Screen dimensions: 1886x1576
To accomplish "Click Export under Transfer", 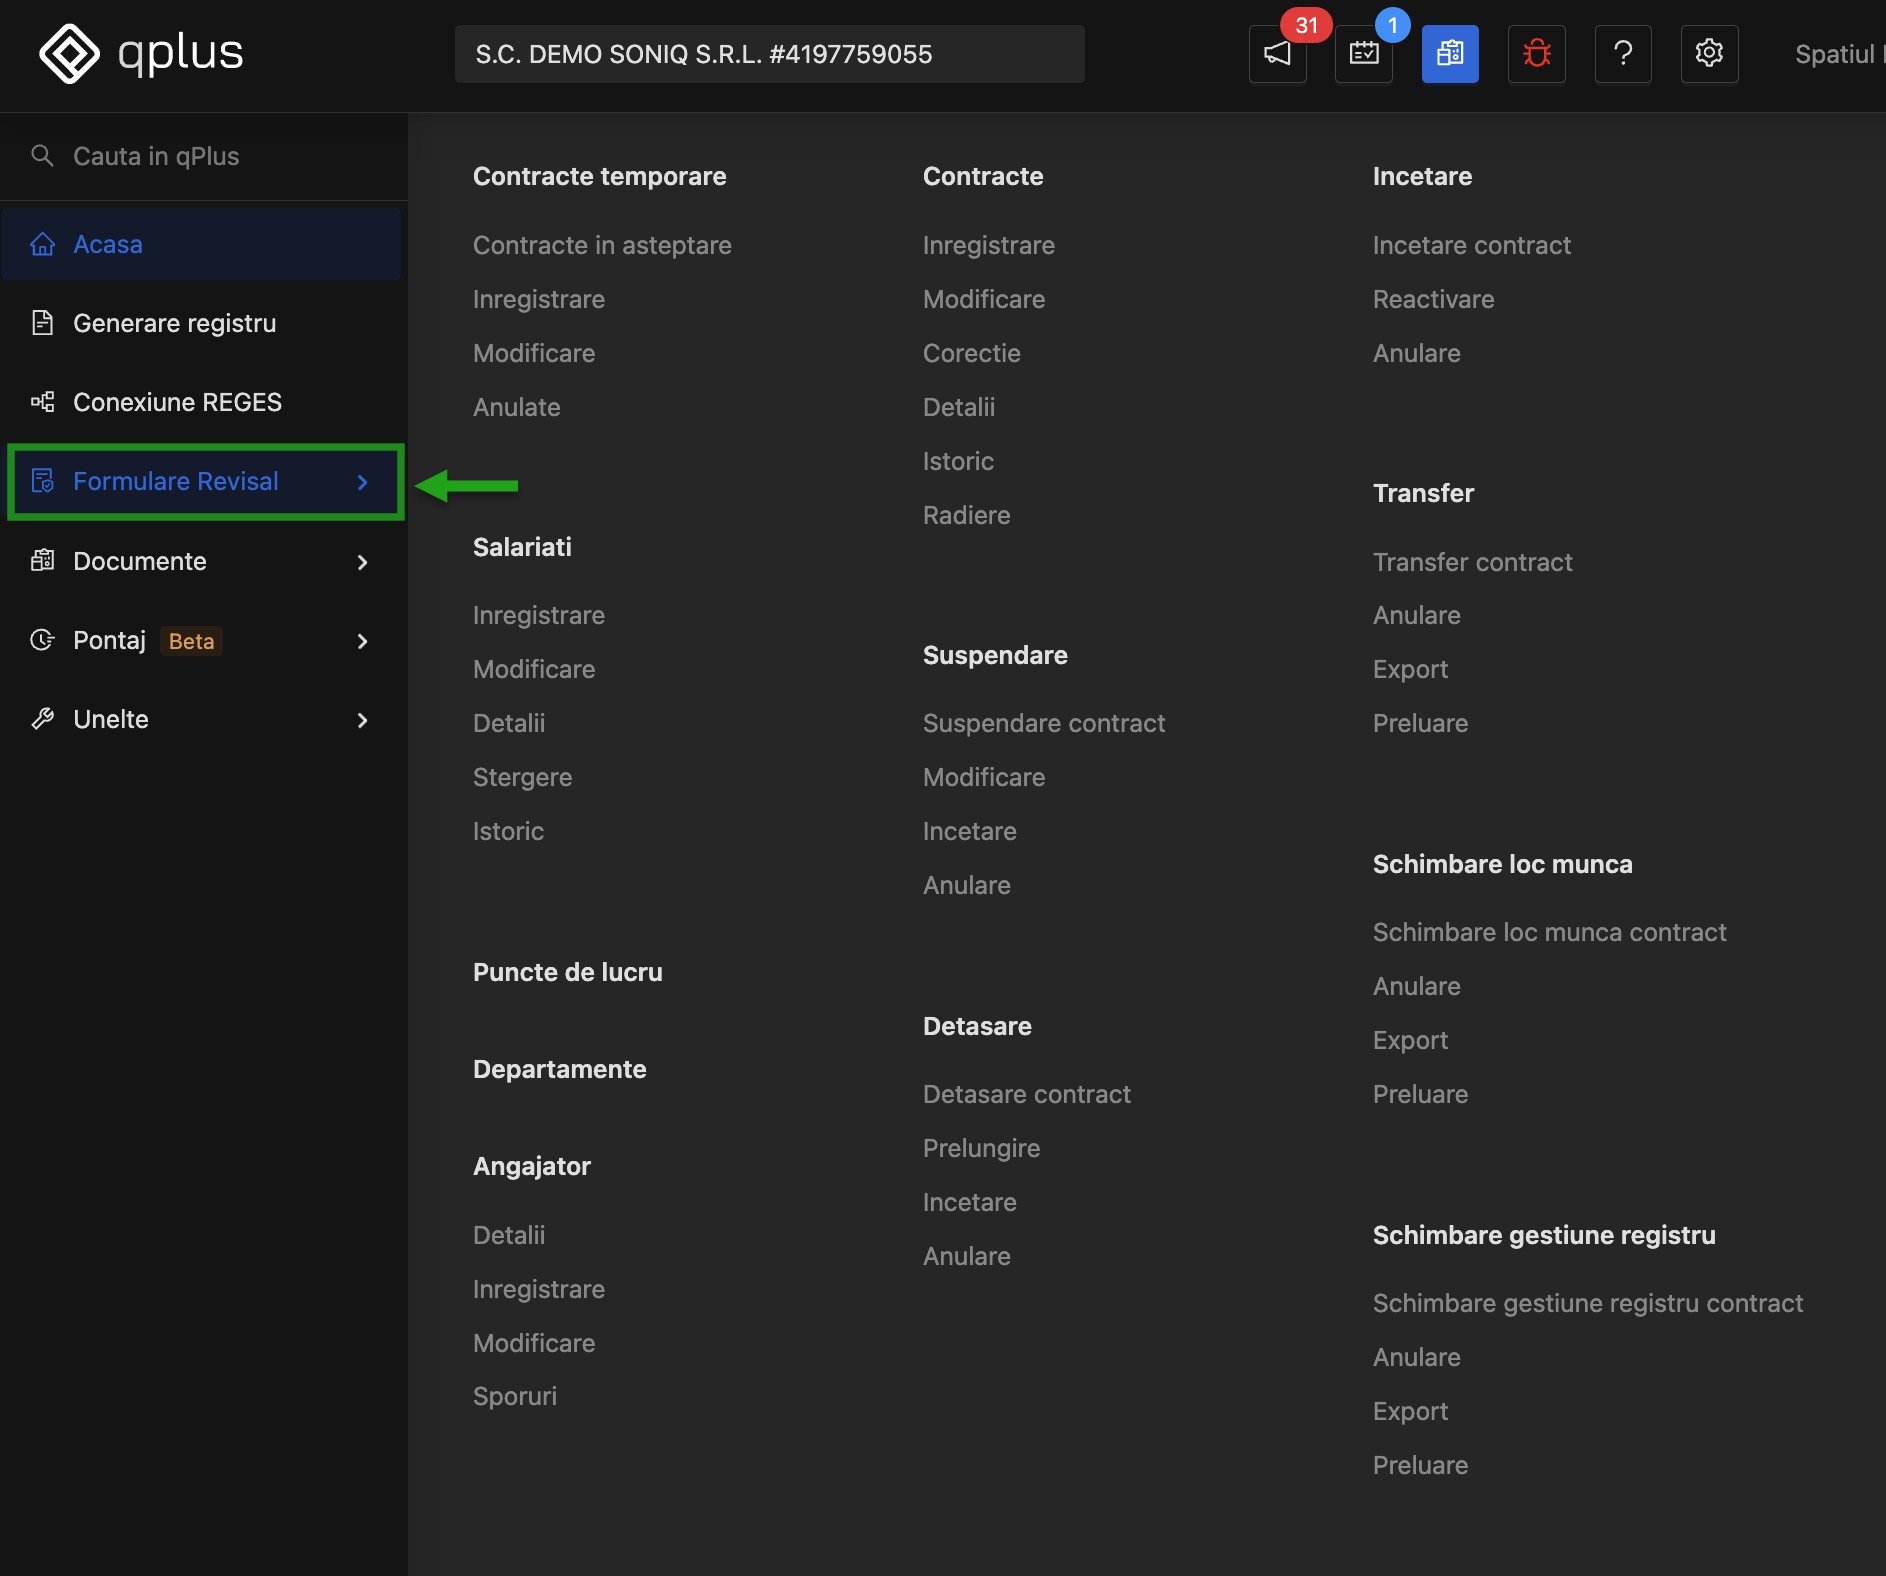I will pos(1410,669).
